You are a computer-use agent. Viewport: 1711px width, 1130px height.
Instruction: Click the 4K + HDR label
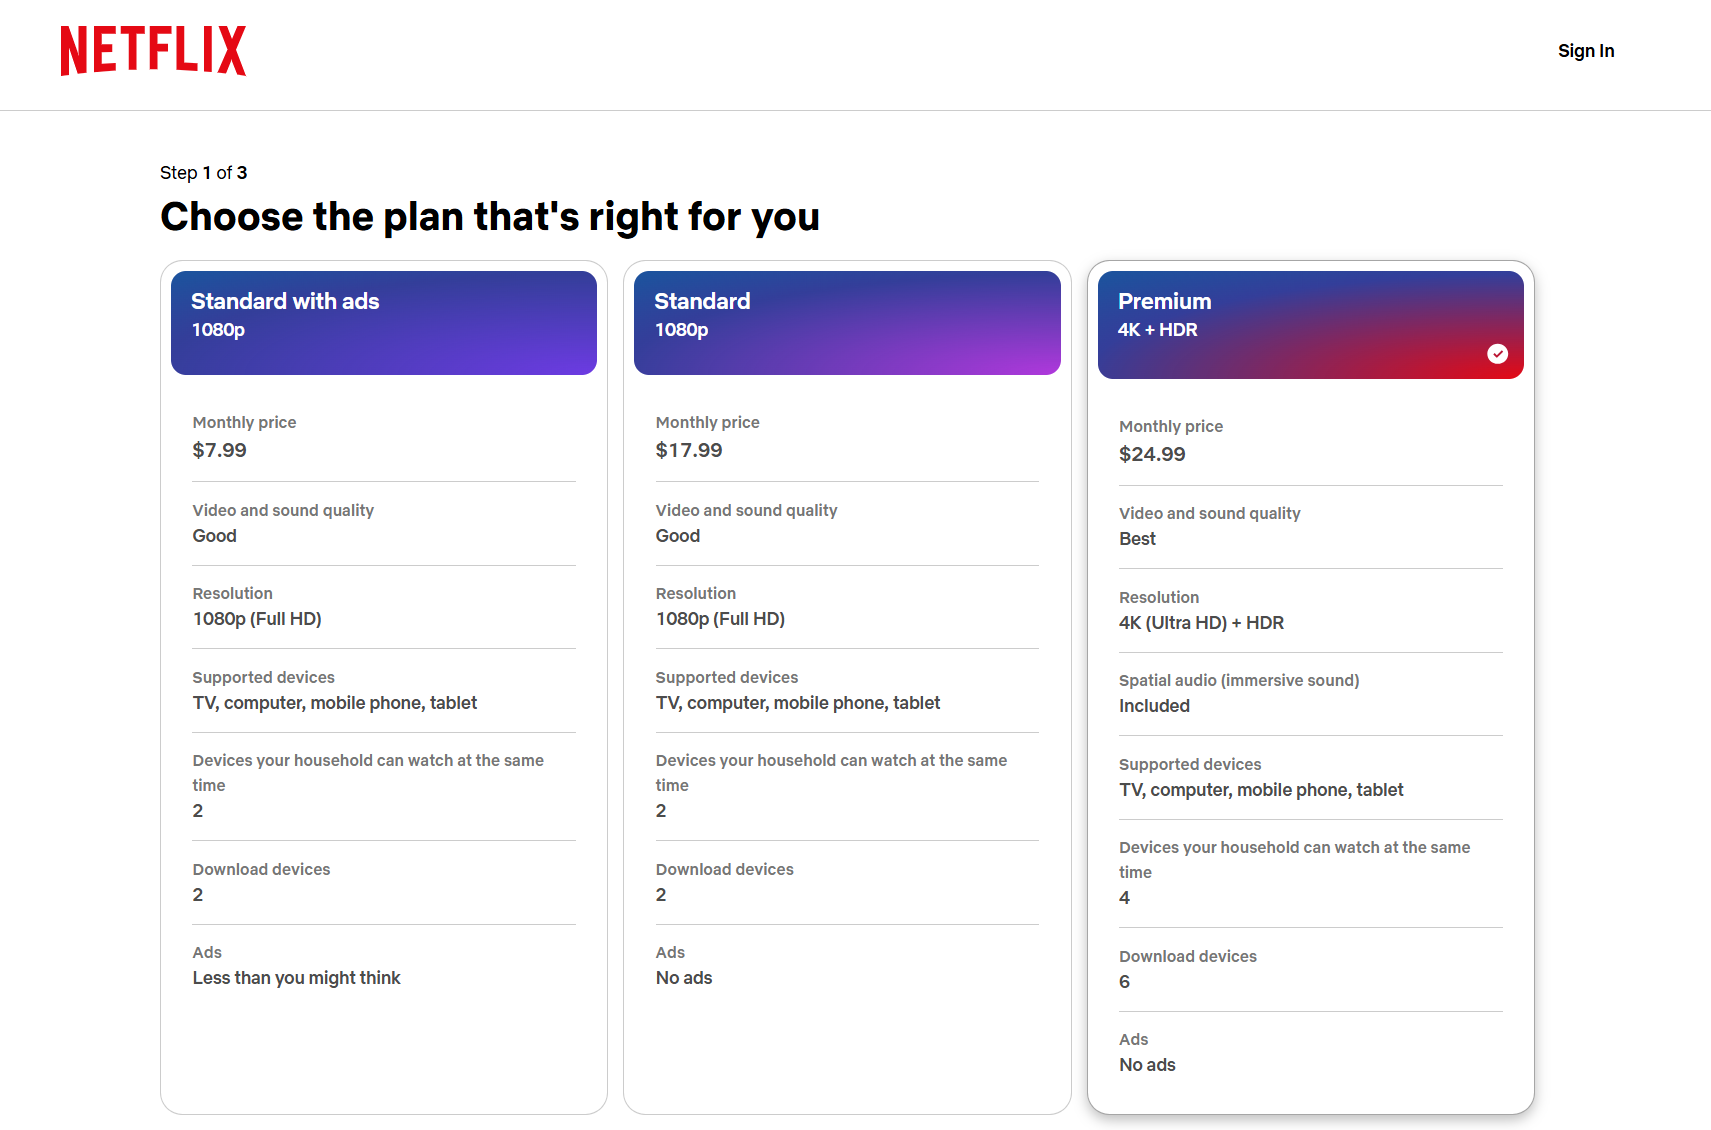coord(1157,329)
